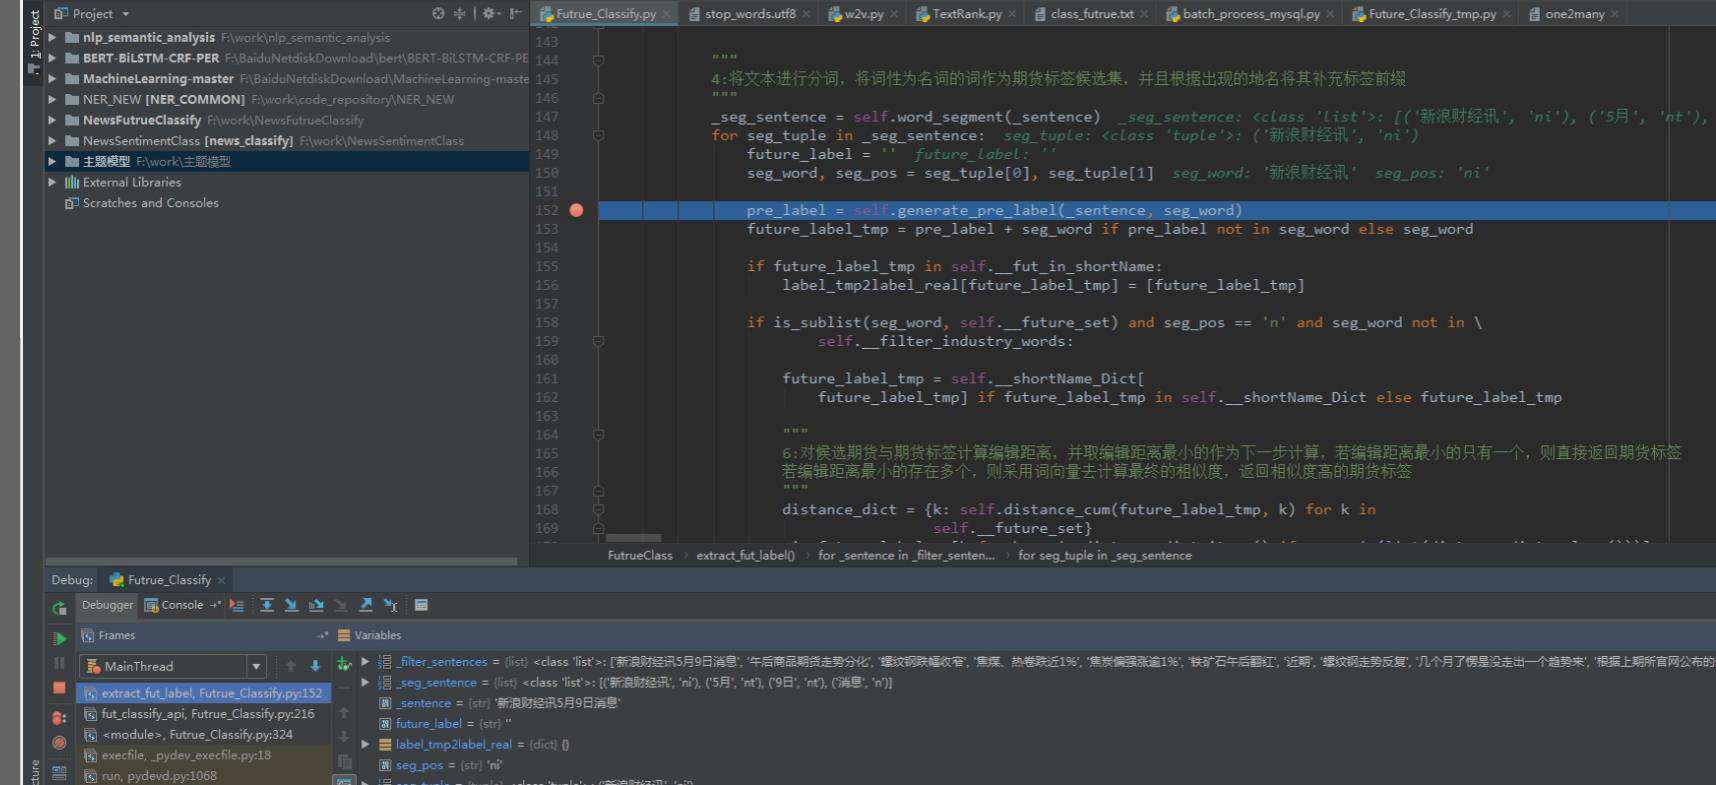Switch to Futrue_Classify.py editor tab
The image size is (1716, 785).
coord(606,14)
